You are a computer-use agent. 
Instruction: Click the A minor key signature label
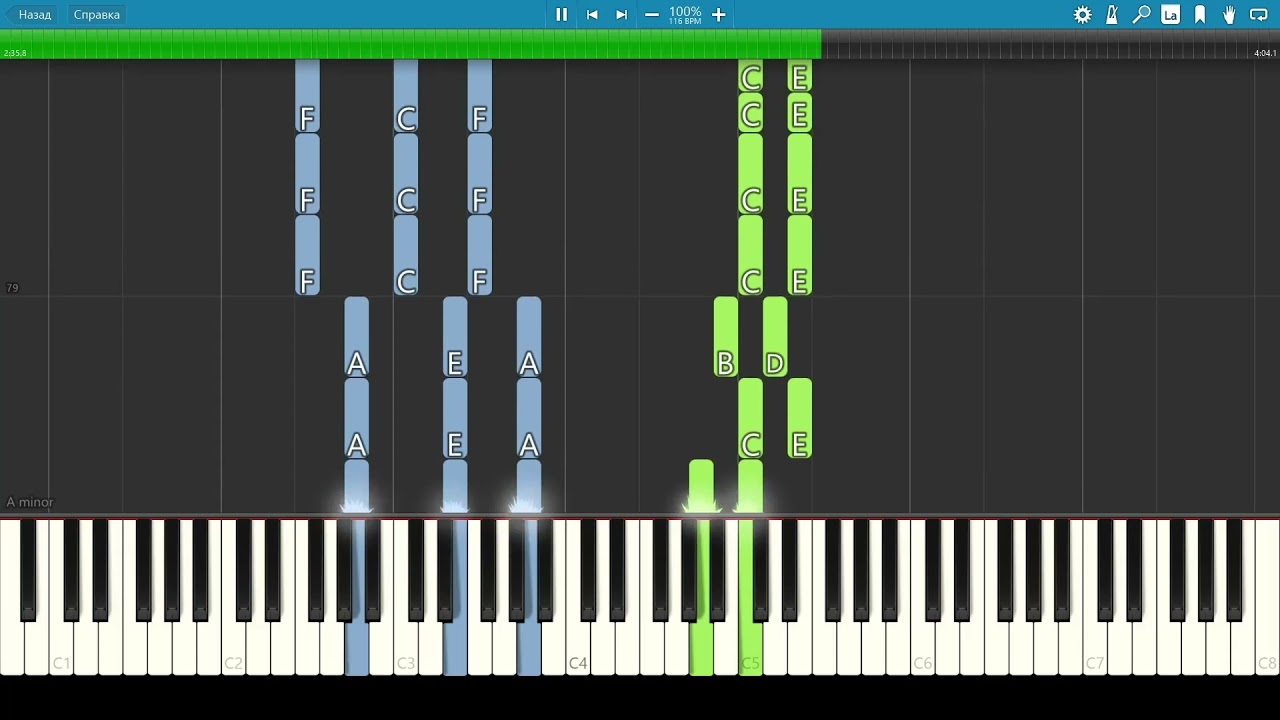pos(29,502)
